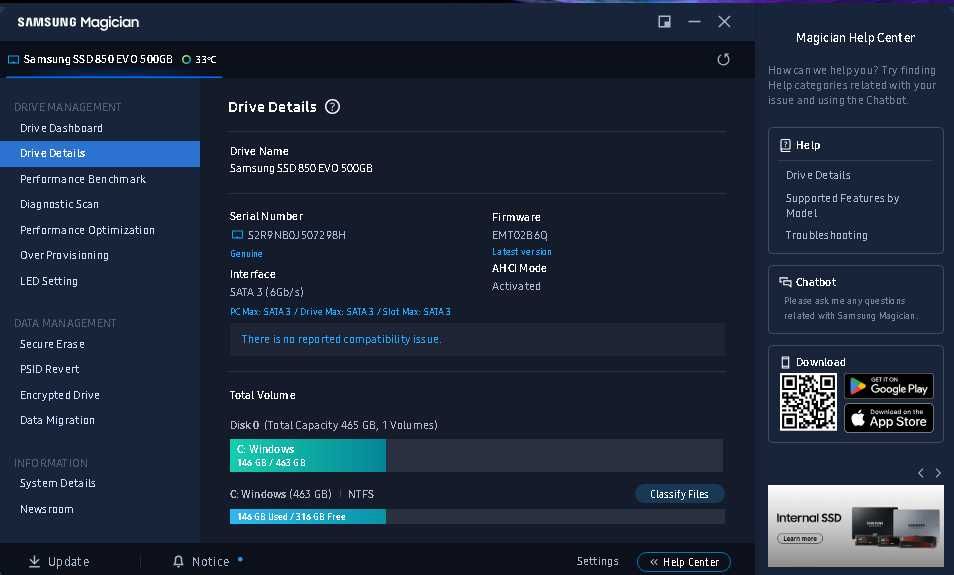Open Settings at the bottom bar
Viewport: 954px width, 575px height.
(x=597, y=561)
